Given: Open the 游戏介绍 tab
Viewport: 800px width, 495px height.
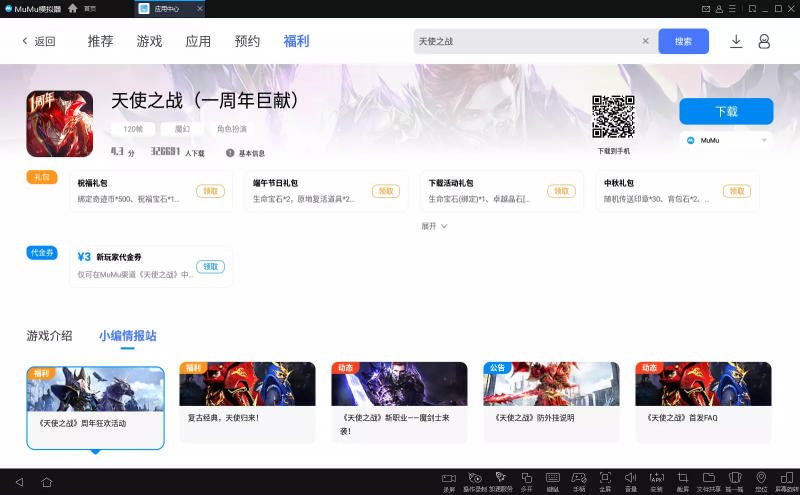Looking at the screenshot, I should (x=49, y=336).
